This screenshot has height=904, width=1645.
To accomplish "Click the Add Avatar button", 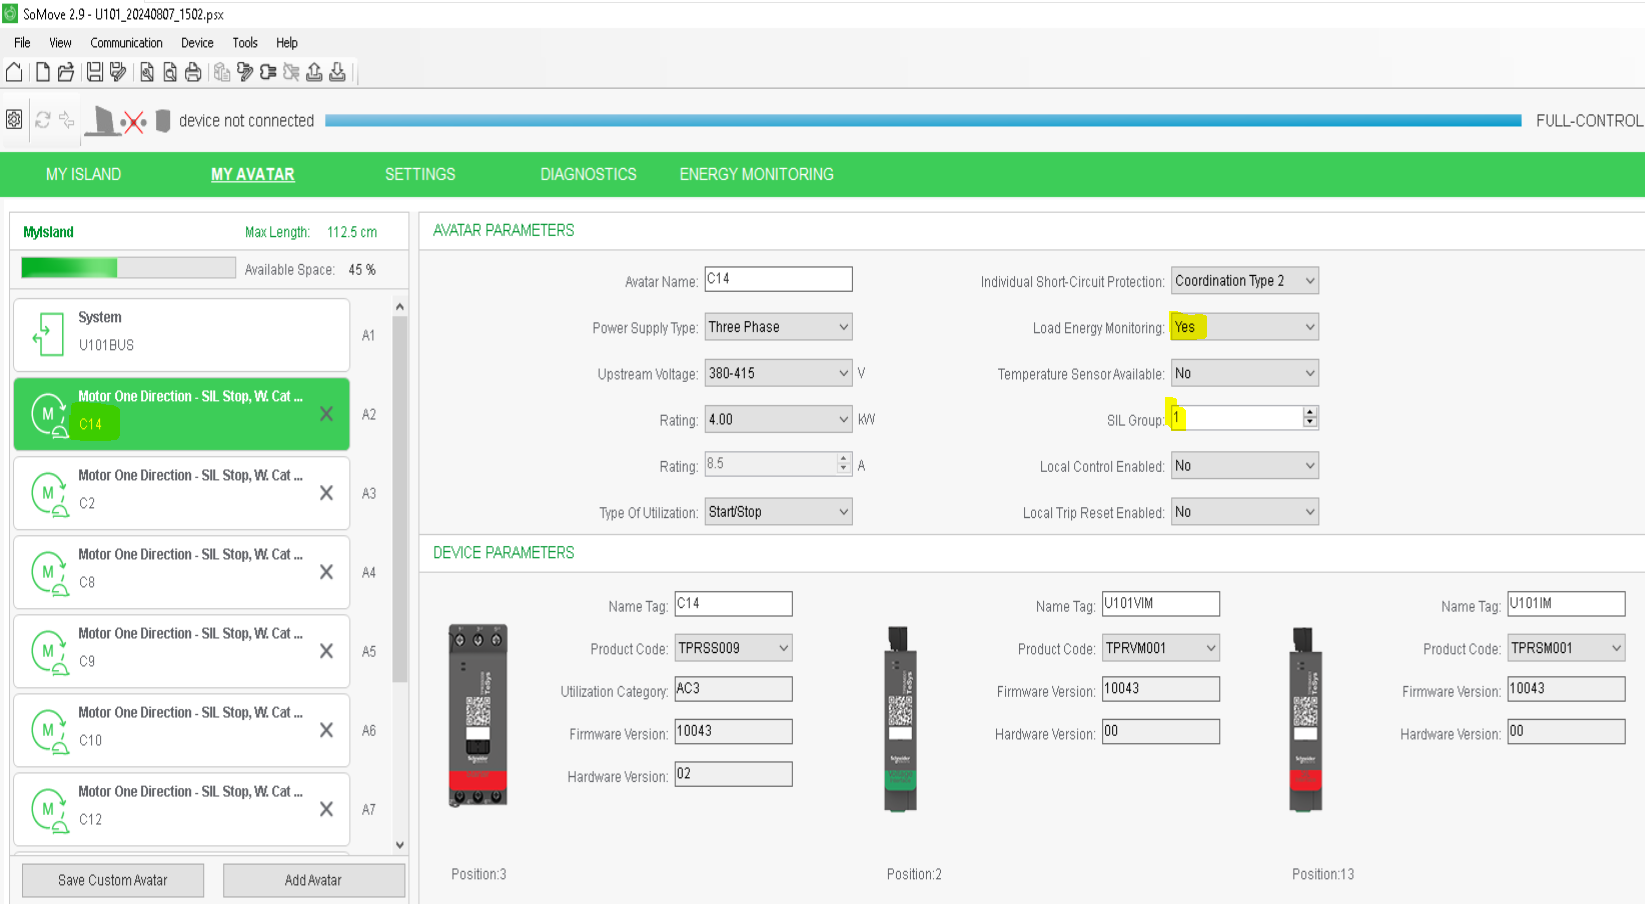I will click(x=313, y=880).
